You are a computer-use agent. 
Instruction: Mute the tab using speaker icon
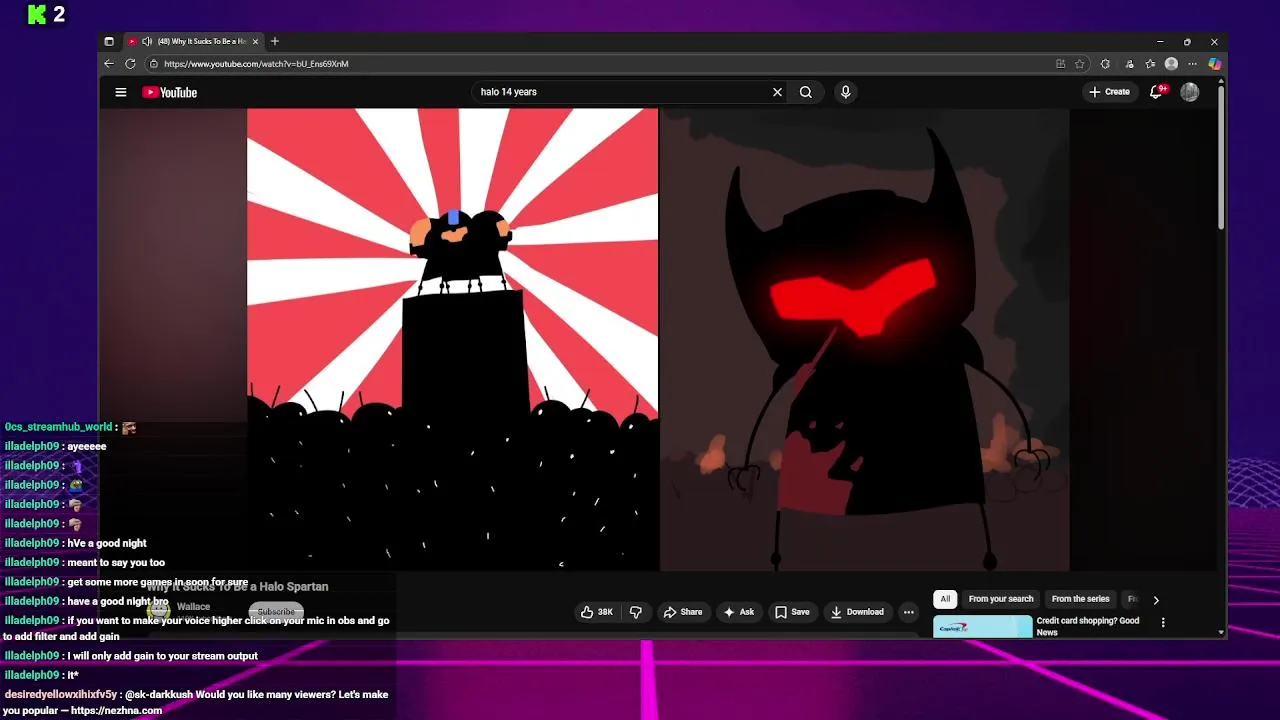coord(147,42)
